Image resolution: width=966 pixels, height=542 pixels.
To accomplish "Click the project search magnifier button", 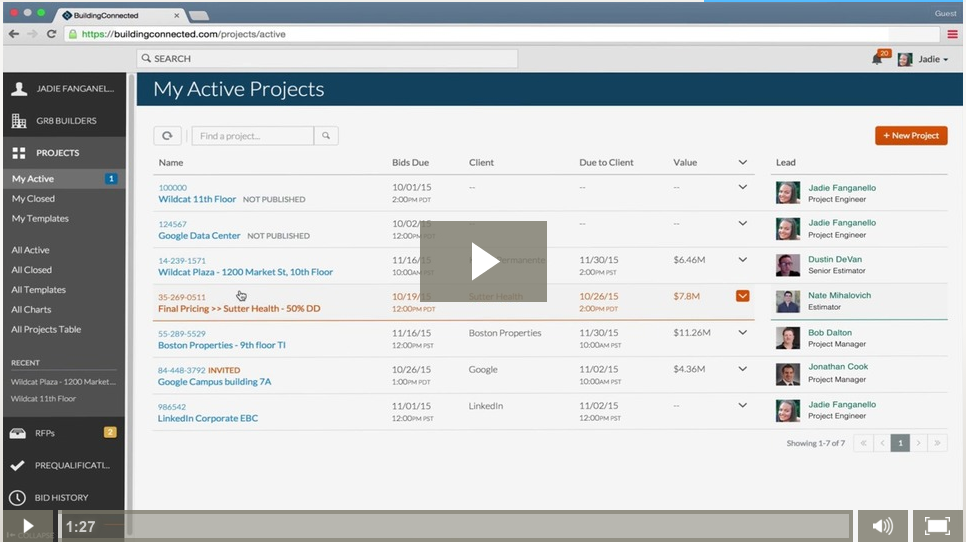I will tap(326, 136).
